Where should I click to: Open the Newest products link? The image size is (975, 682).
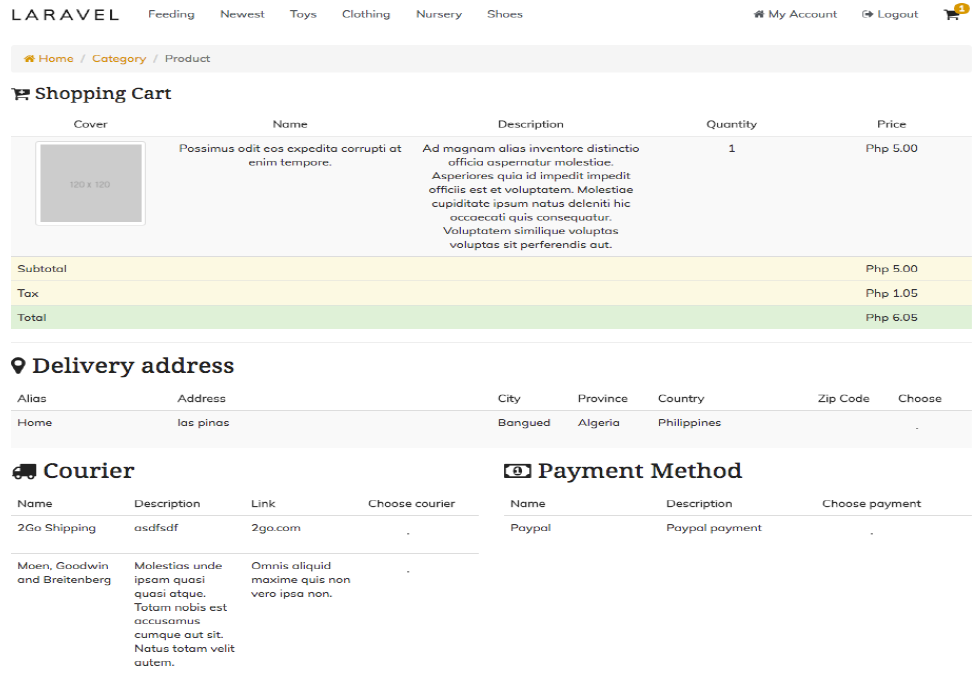coord(242,15)
